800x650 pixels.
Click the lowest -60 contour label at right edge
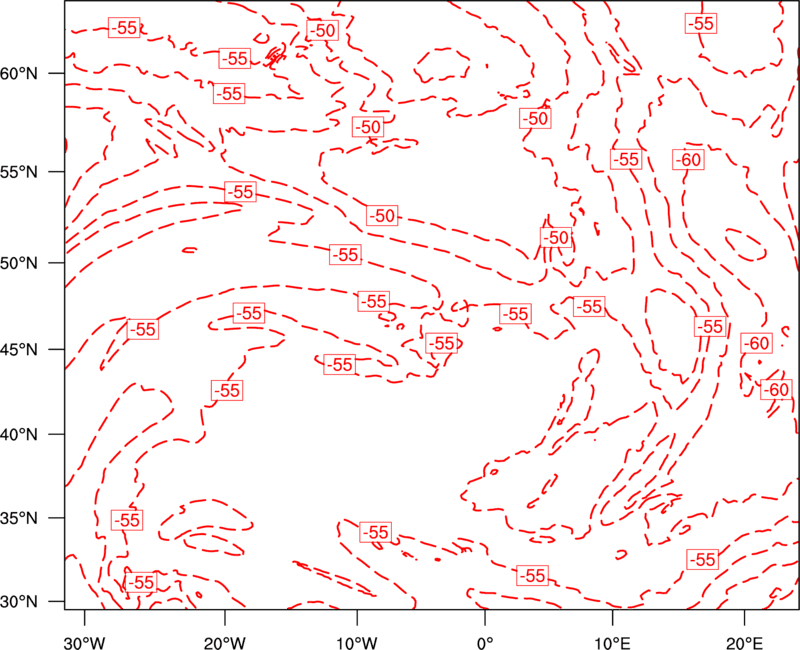point(777,390)
